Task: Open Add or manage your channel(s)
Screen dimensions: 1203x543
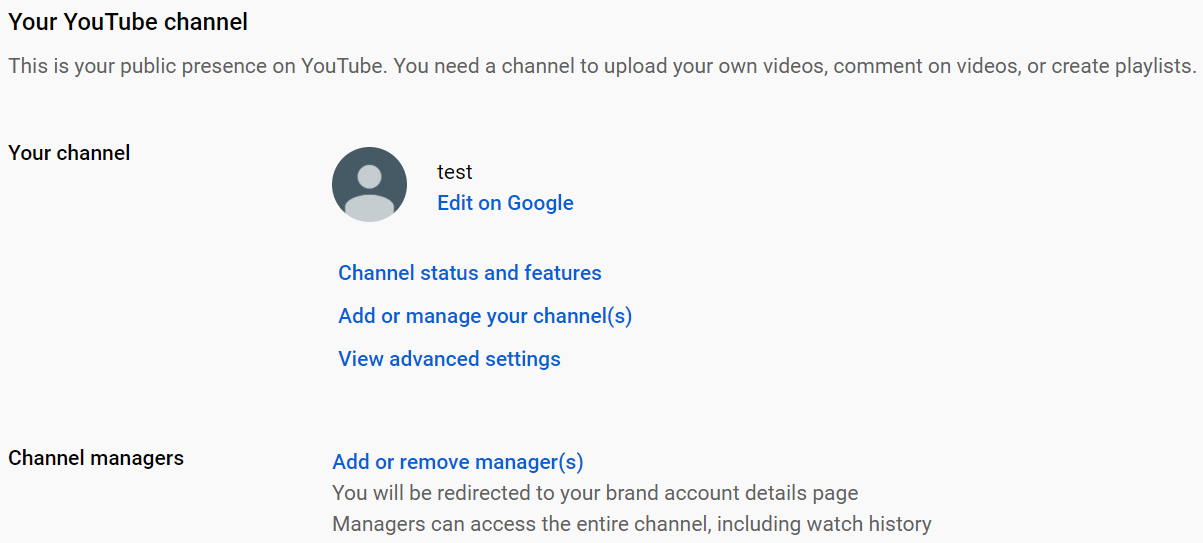Action: [x=485, y=316]
